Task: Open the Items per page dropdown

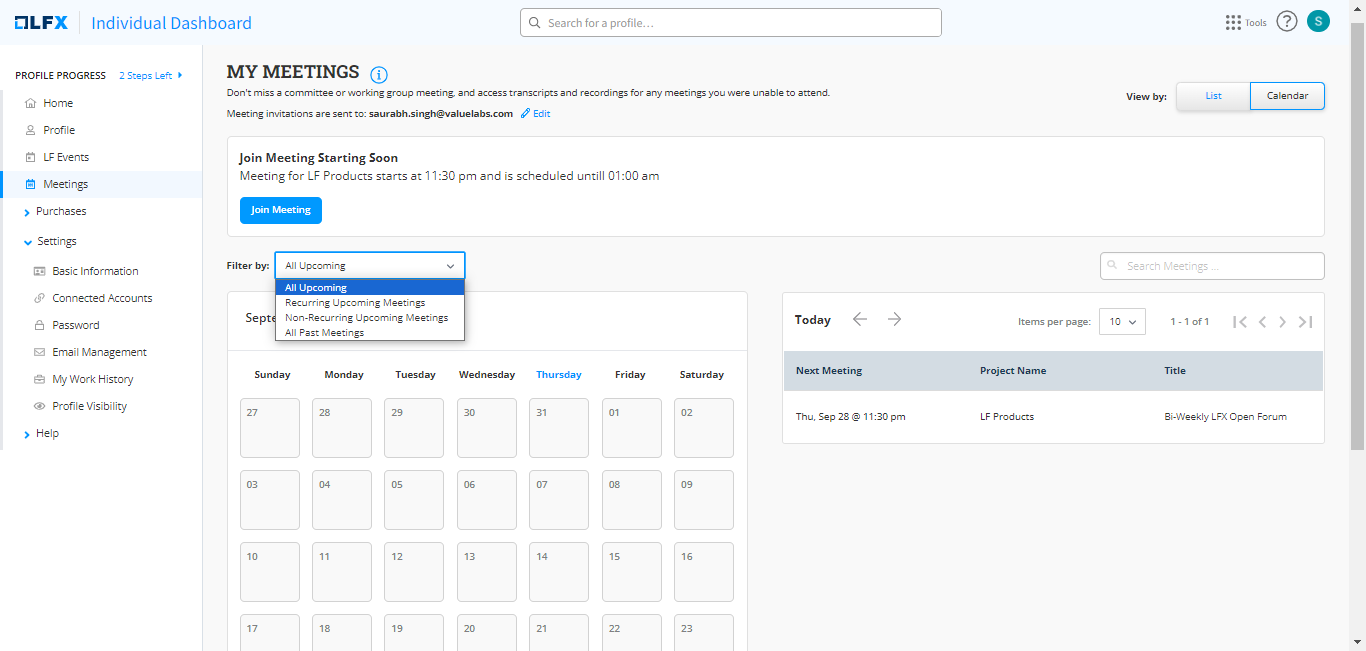Action: tap(1123, 322)
